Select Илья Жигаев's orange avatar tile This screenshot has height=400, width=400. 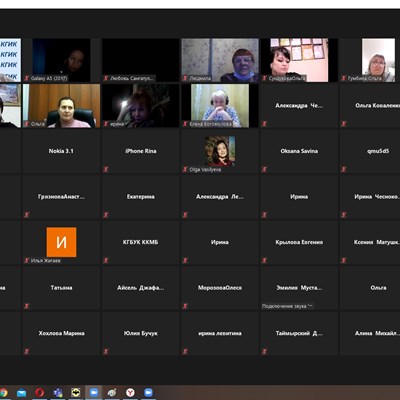[x=61, y=242]
